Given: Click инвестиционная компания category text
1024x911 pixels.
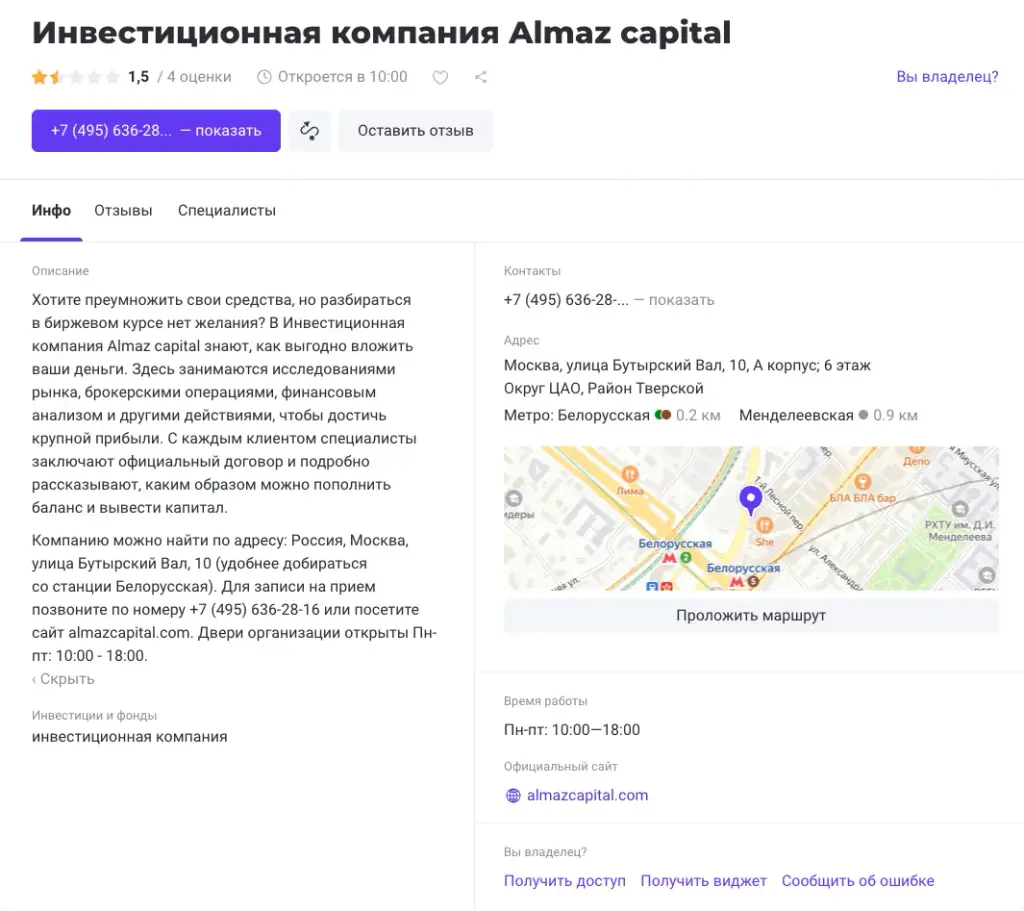Looking at the screenshot, I should pyautogui.click(x=129, y=737).
